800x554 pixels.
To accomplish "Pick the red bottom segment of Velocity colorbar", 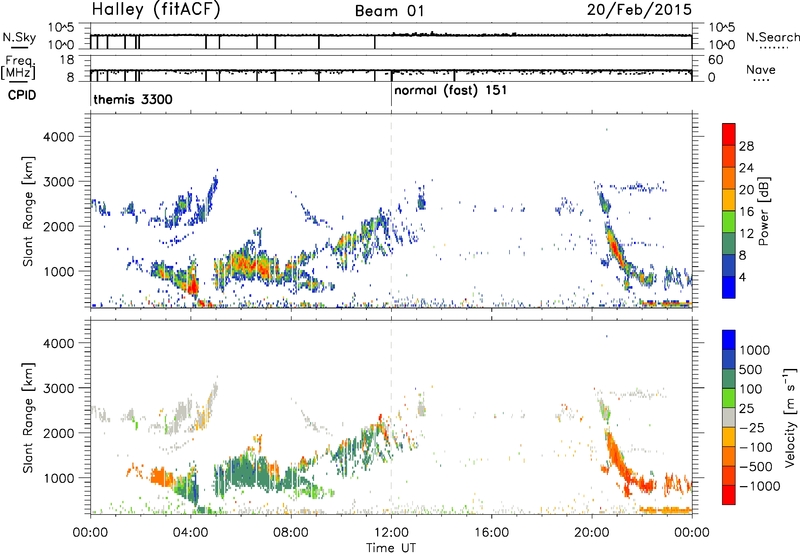I will tap(729, 495).
